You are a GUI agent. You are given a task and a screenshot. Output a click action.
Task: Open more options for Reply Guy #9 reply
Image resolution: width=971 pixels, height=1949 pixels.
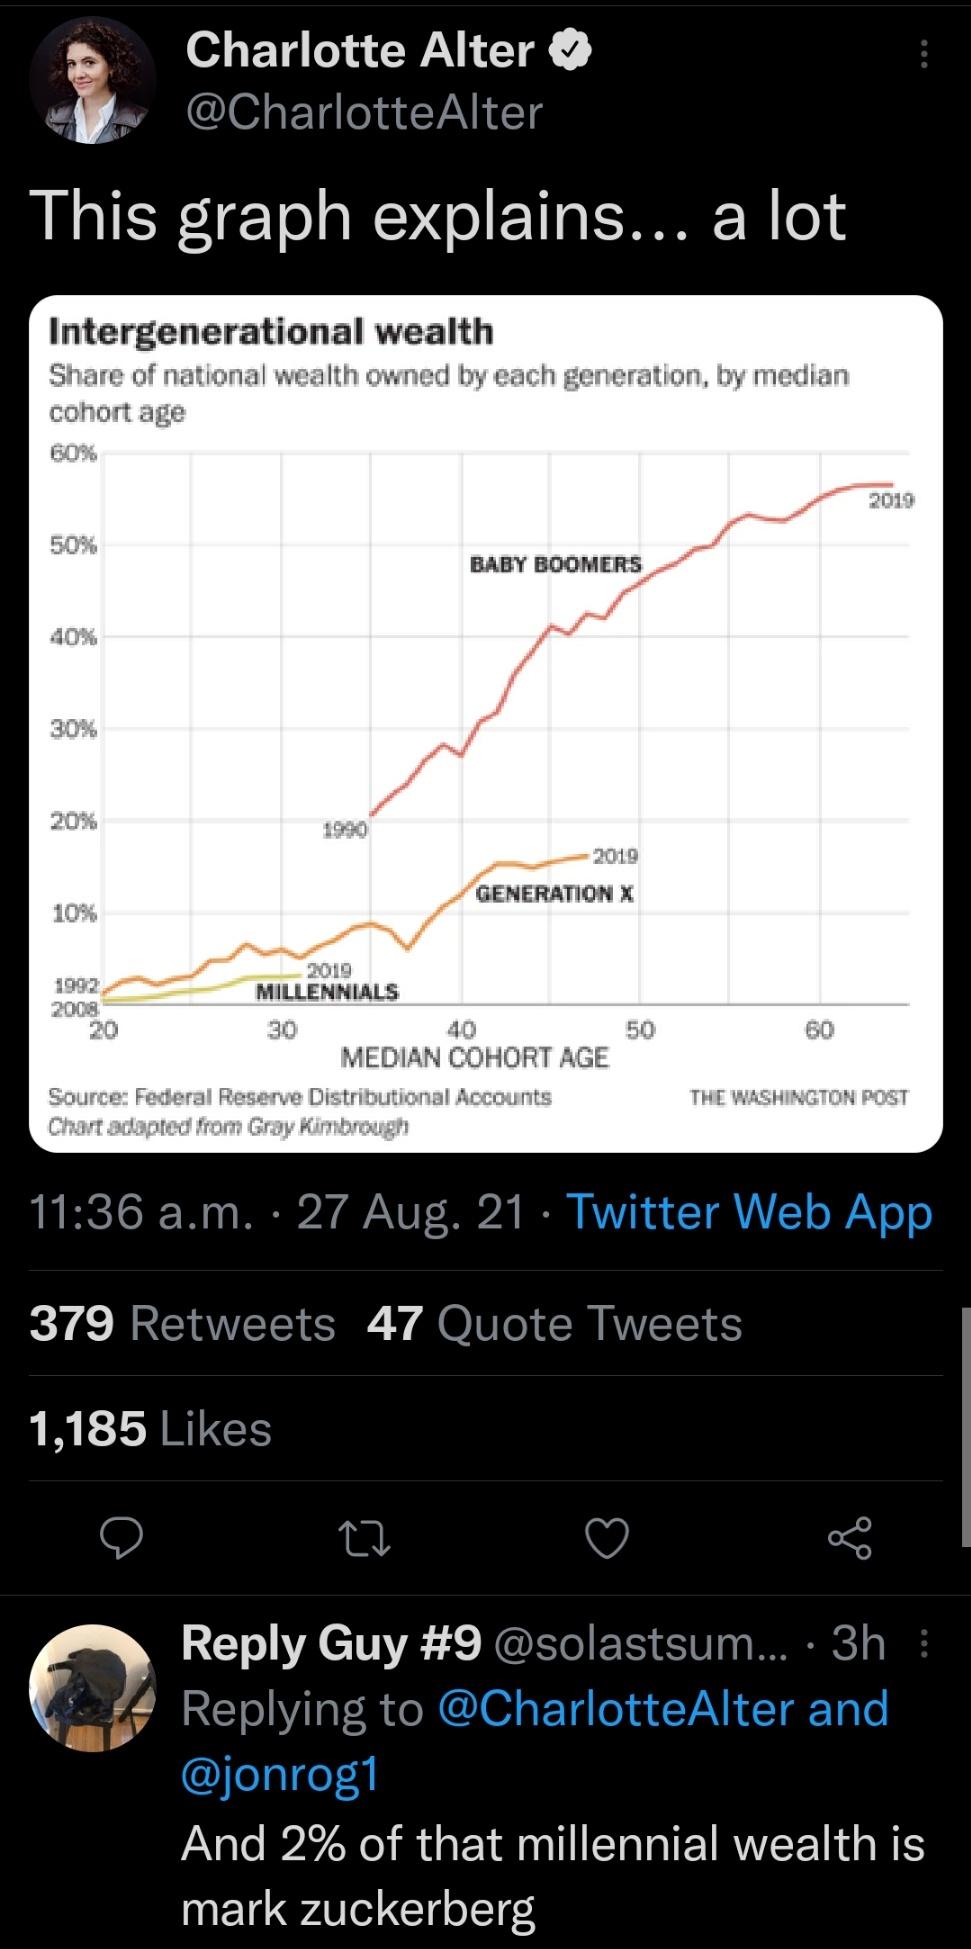pyautogui.click(x=924, y=1643)
